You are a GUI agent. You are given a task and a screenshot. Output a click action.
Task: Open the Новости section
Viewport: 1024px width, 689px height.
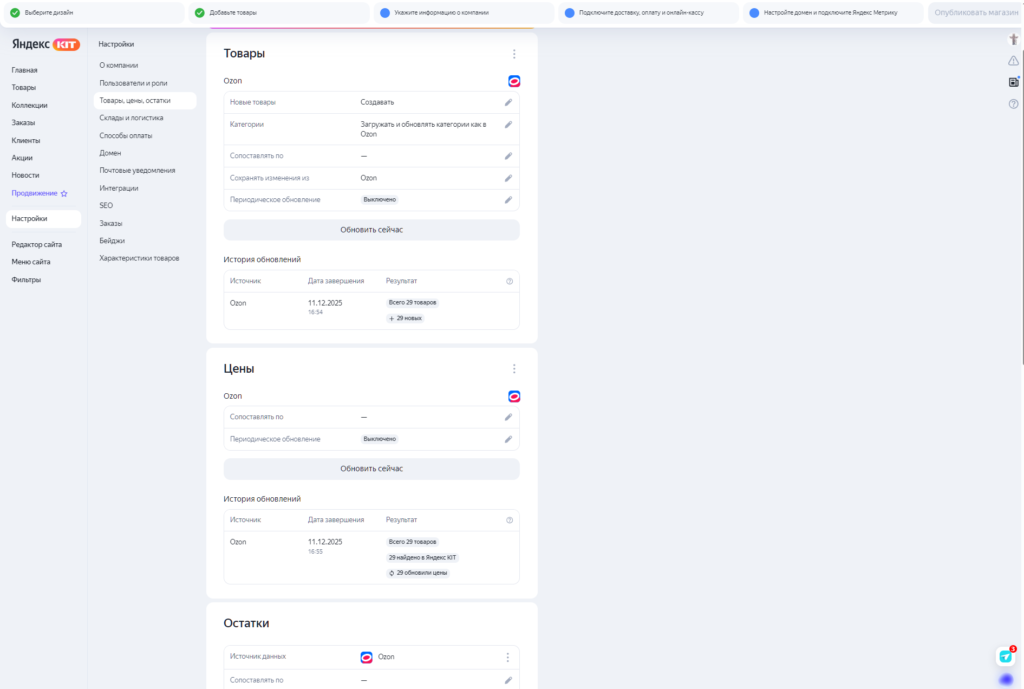pos(25,176)
